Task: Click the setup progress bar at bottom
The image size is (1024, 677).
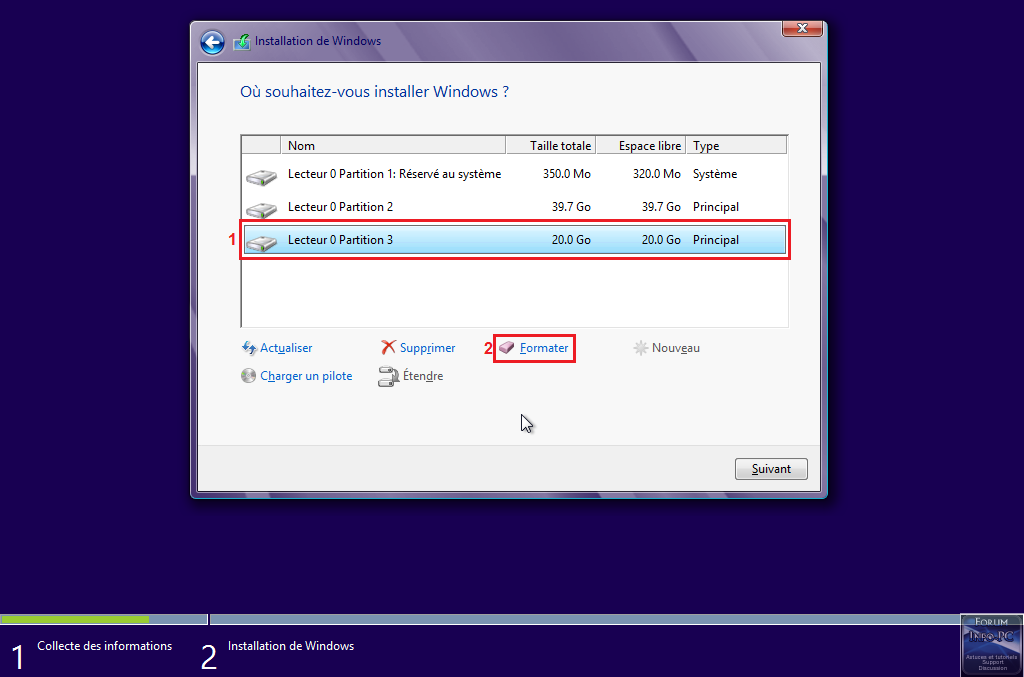Action: click(480, 619)
